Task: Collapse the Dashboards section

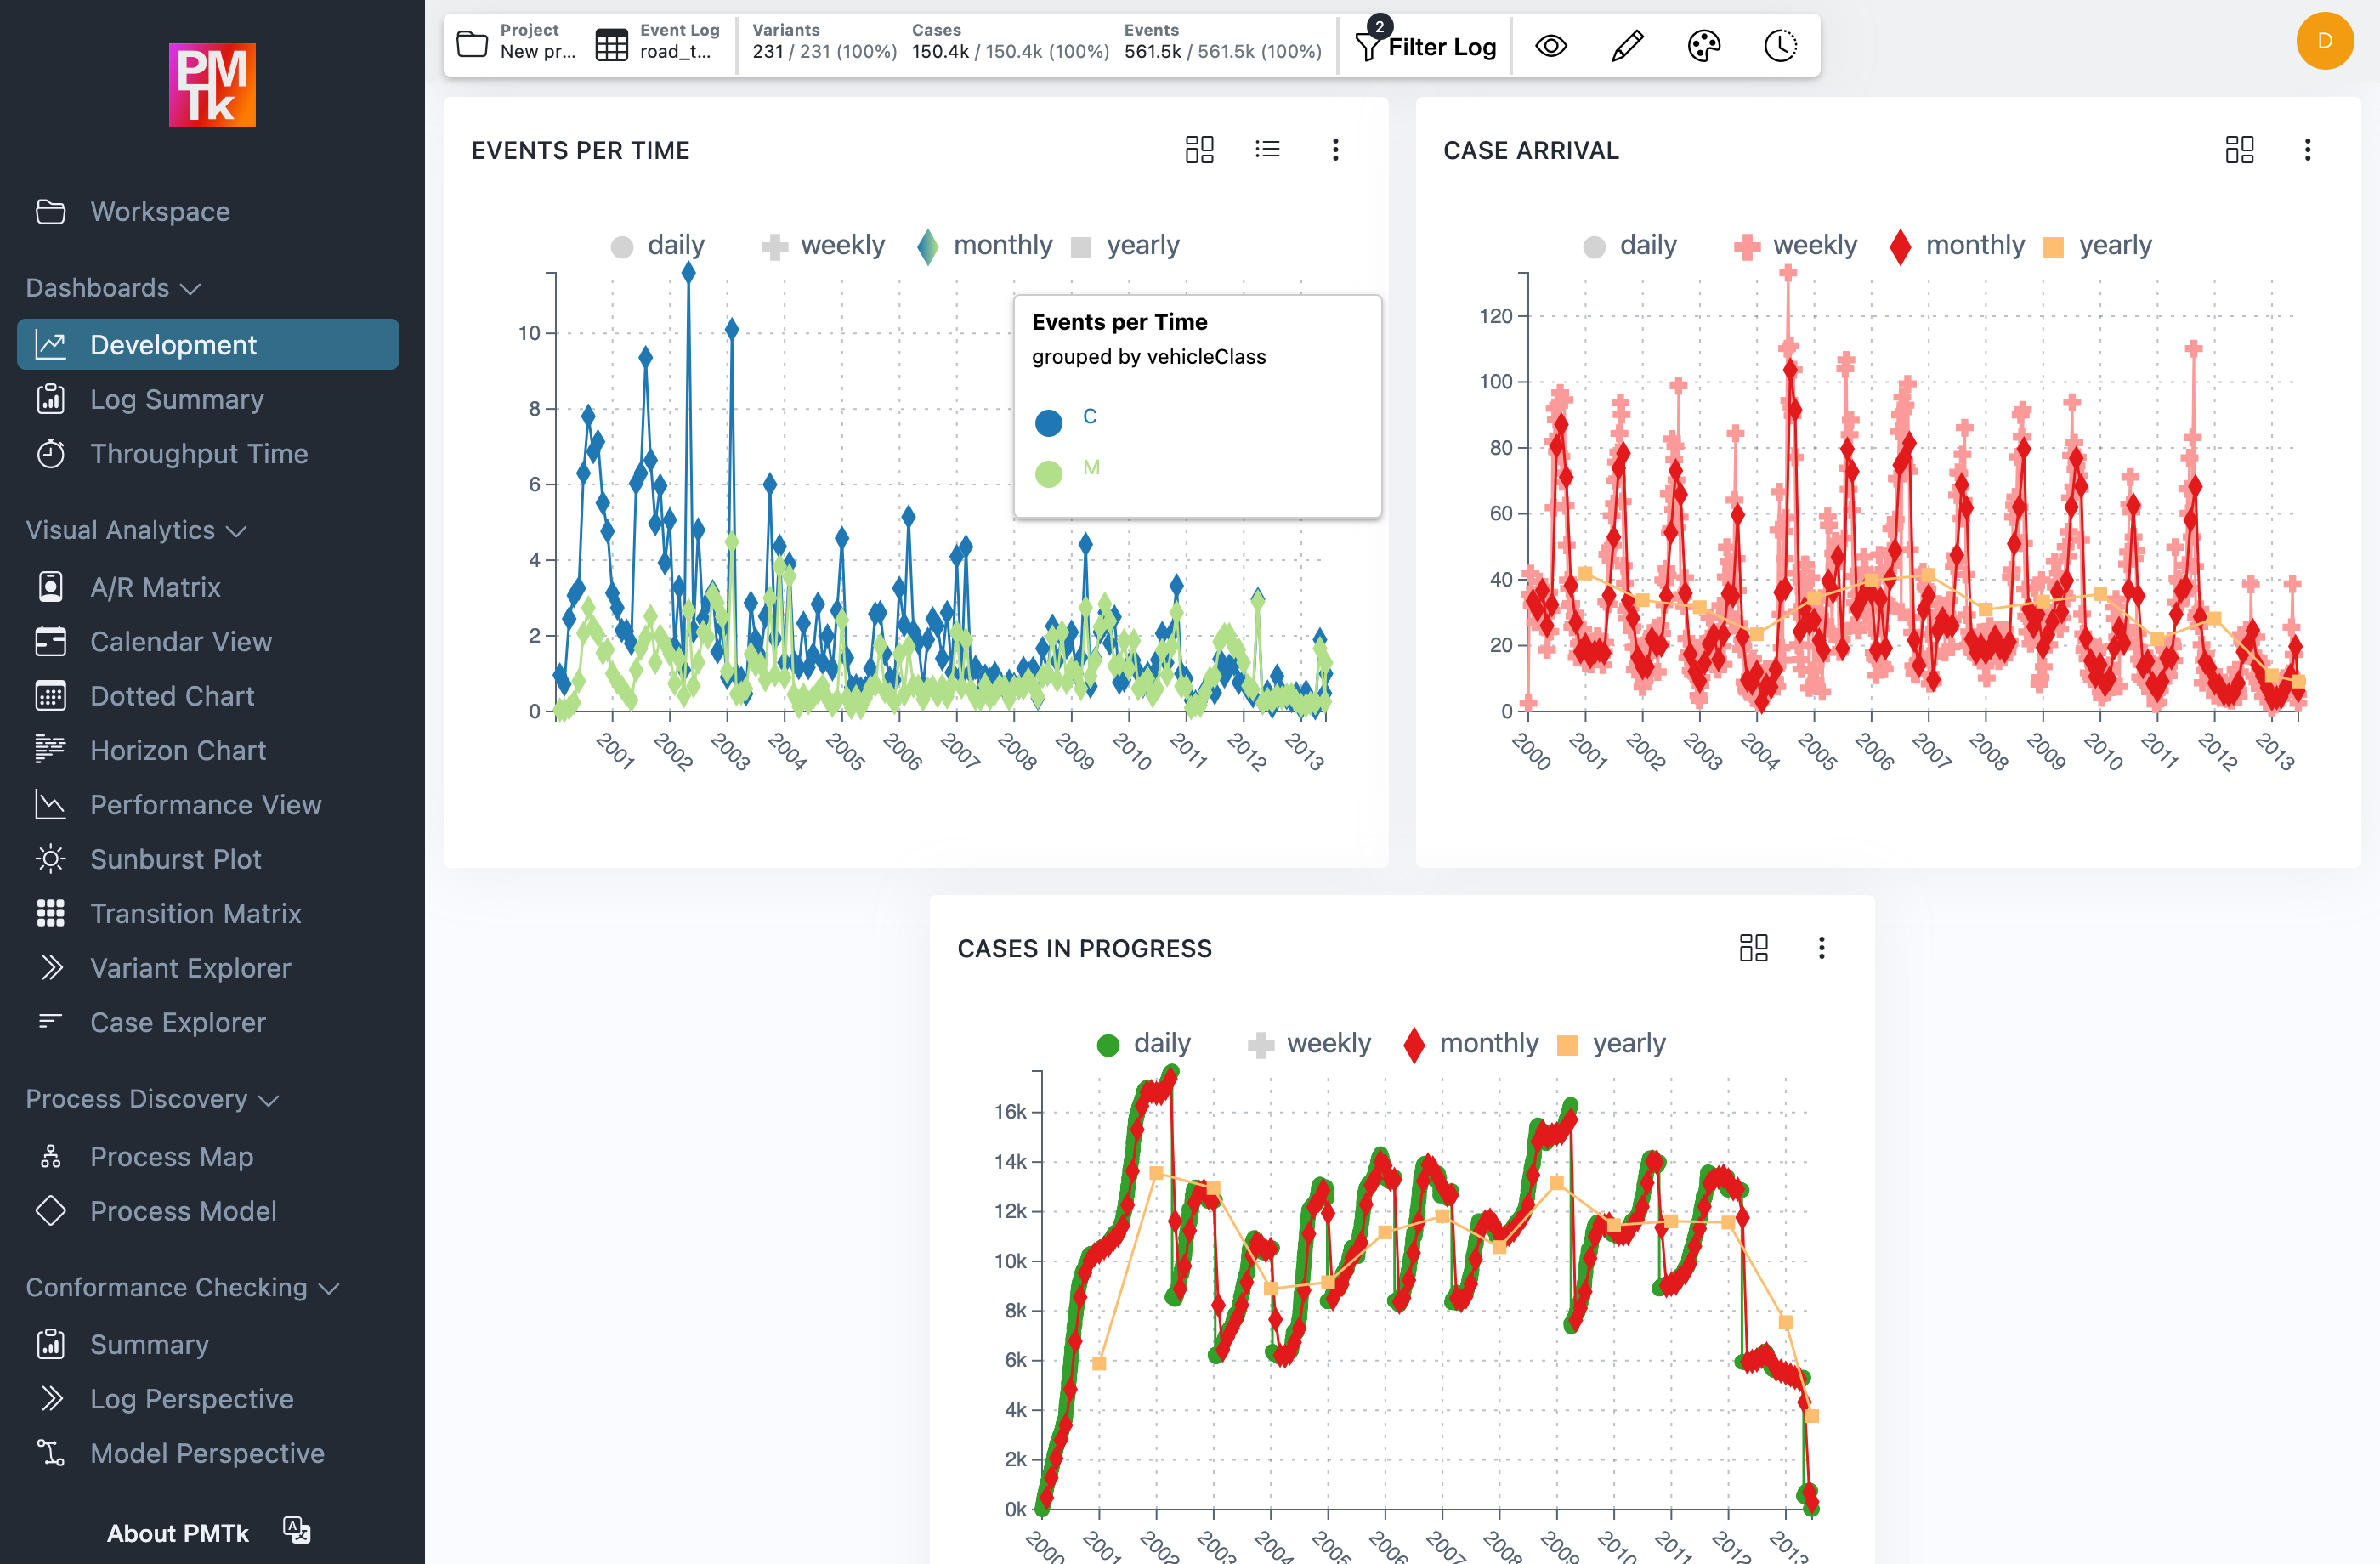Action: [x=190, y=288]
